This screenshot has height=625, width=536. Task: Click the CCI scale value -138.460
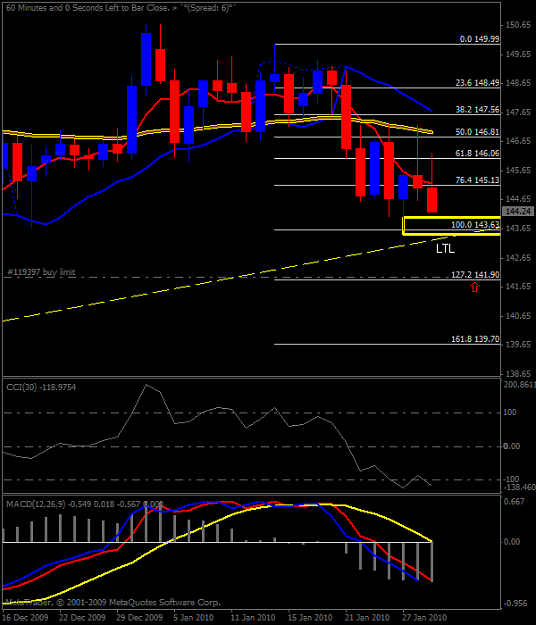(x=520, y=487)
